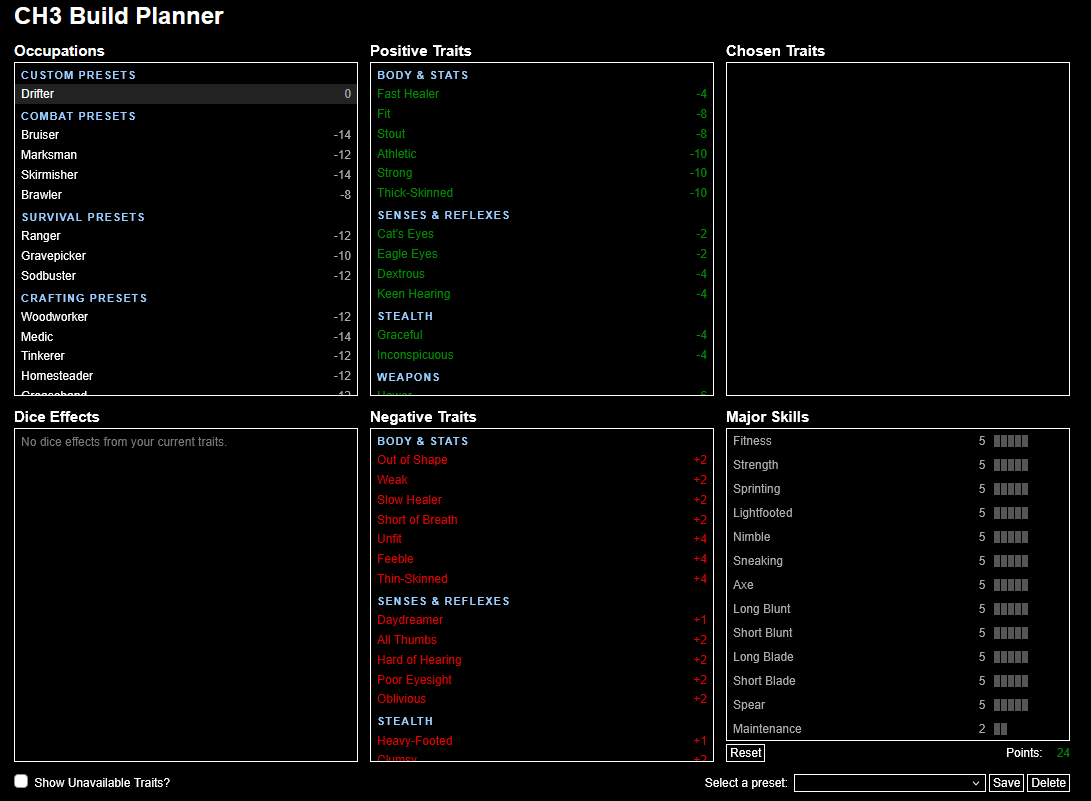Choose the Gravepicker occupation
This screenshot has height=801, width=1091.
point(186,256)
